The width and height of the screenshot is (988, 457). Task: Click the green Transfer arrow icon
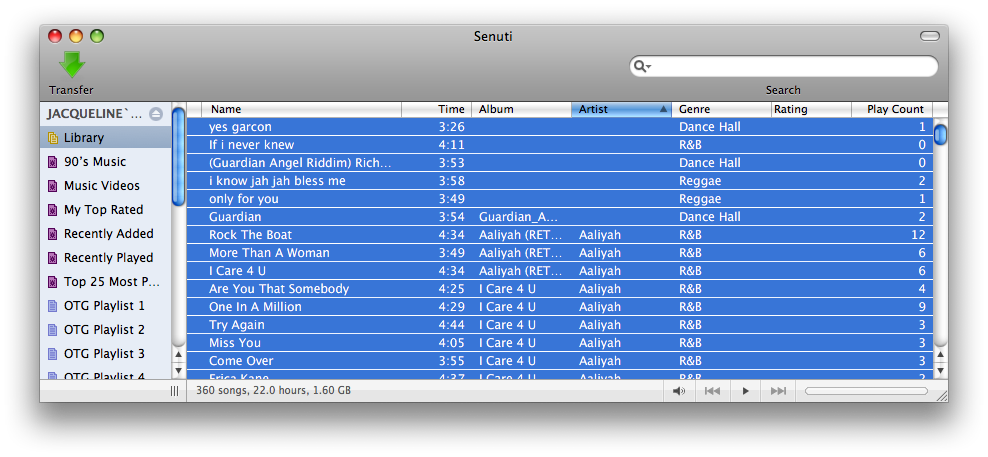(72, 65)
